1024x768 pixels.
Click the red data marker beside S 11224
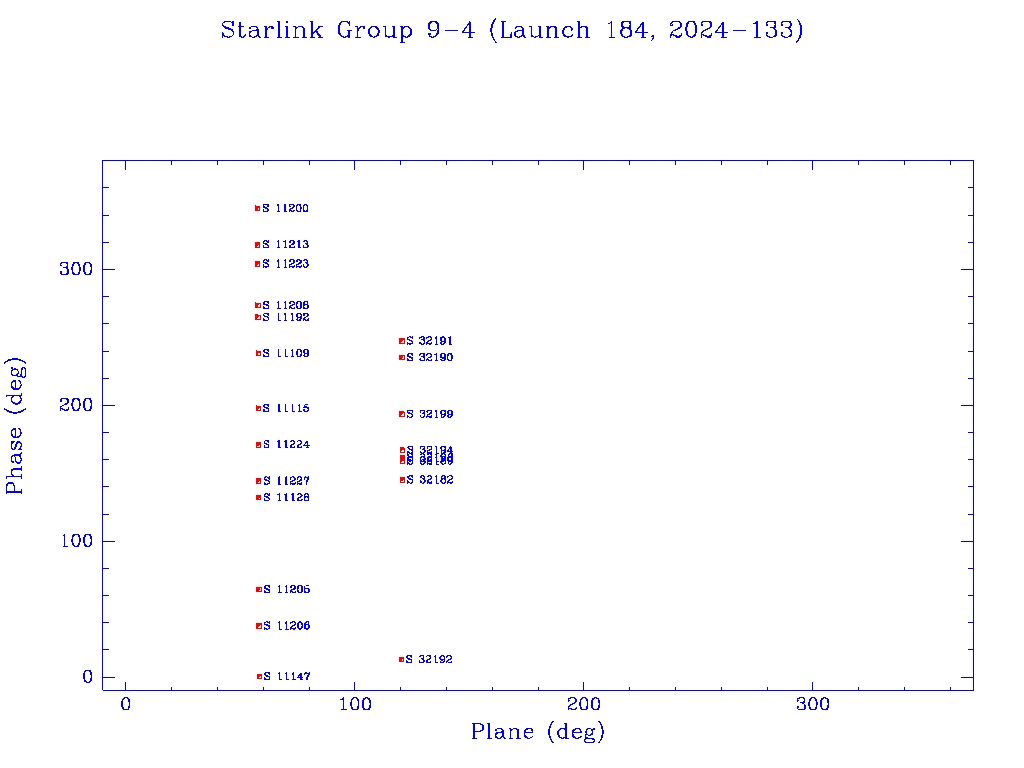pyautogui.click(x=259, y=445)
